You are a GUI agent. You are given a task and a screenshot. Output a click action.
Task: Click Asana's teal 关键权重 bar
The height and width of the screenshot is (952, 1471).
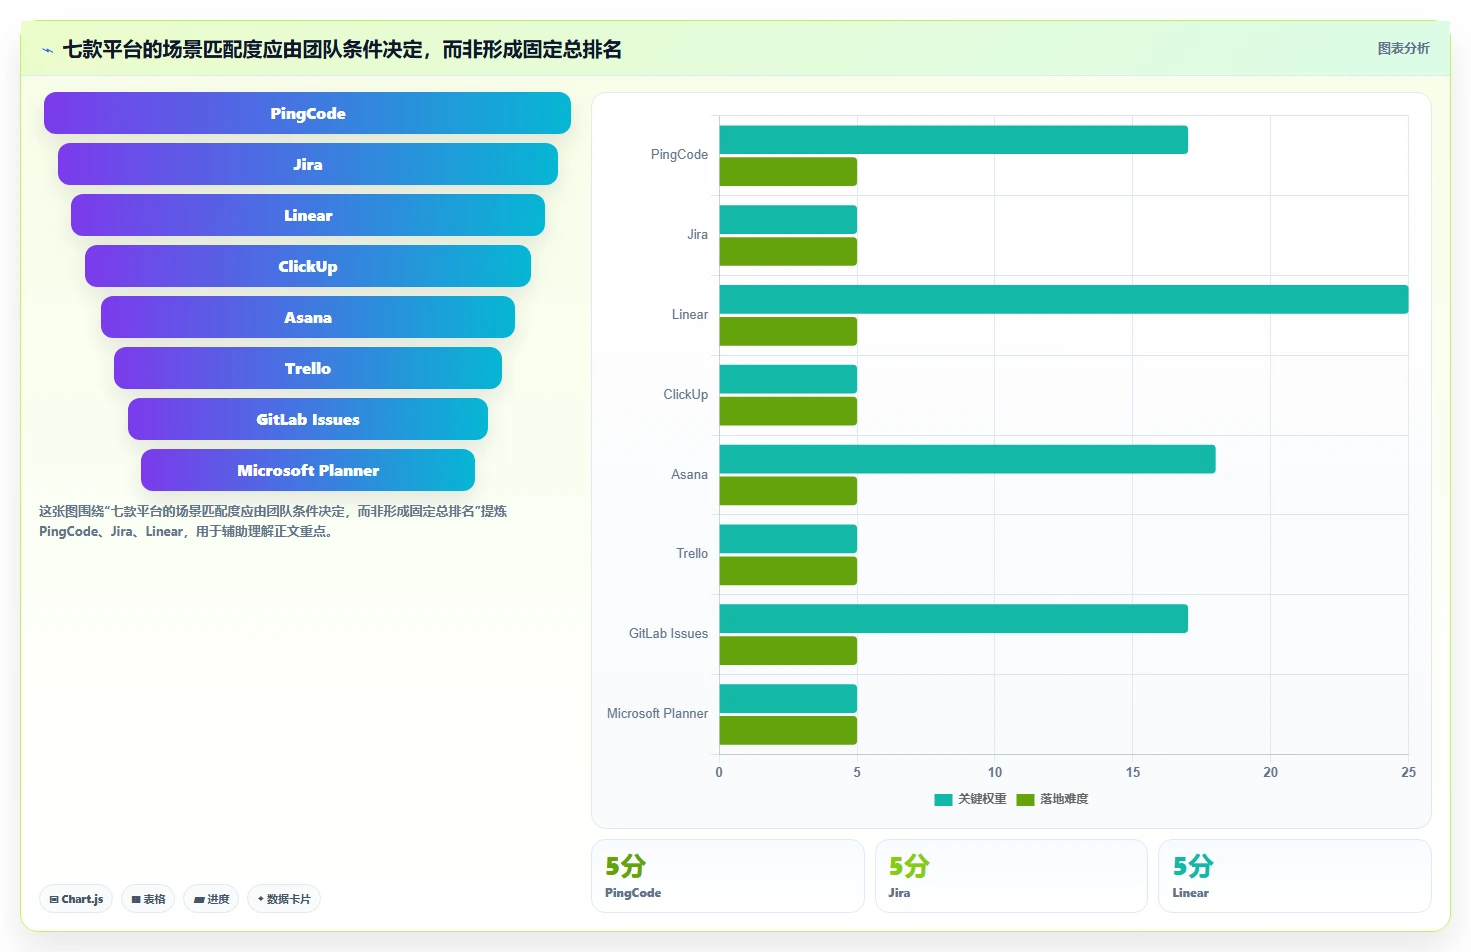pyautogui.click(x=967, y=459)
